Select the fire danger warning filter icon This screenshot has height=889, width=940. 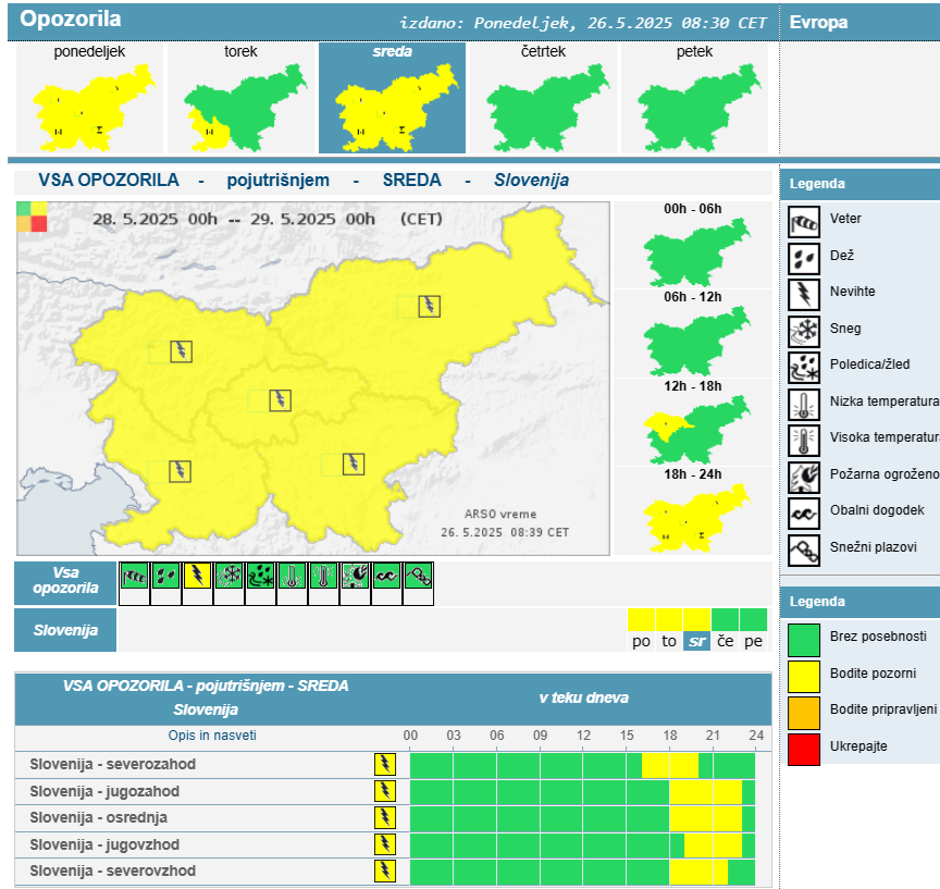[355, 576]
